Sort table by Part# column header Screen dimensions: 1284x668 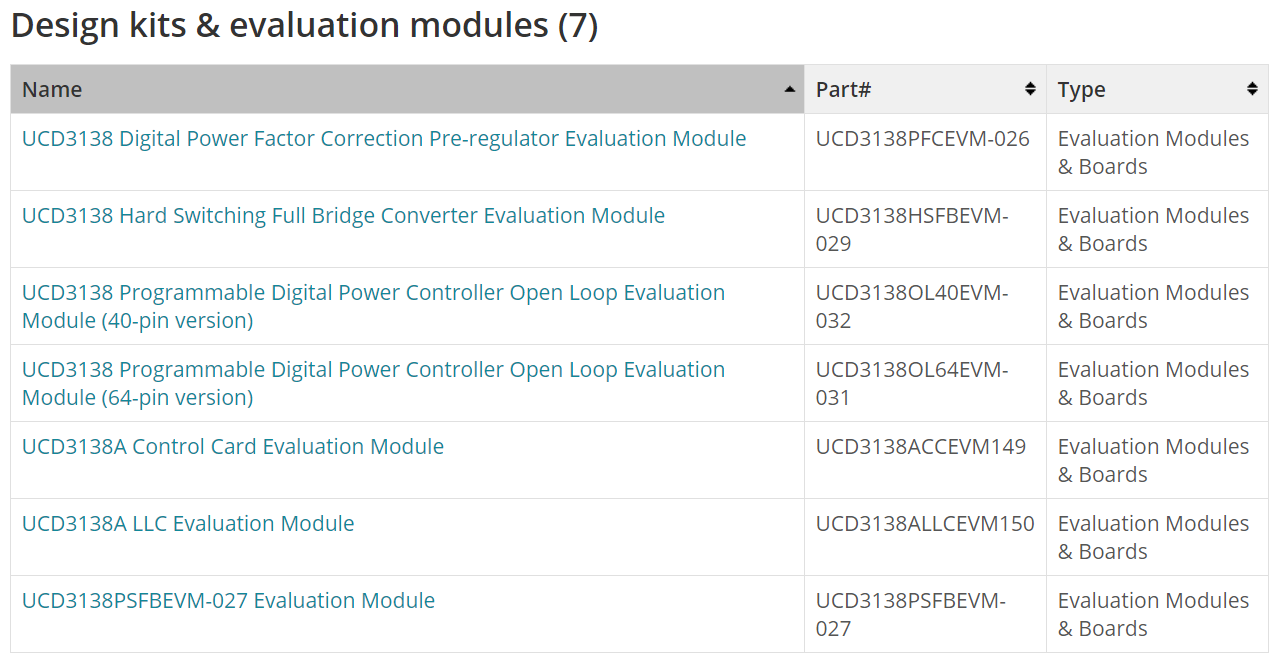pyautogui.click(x=926, y=89)
